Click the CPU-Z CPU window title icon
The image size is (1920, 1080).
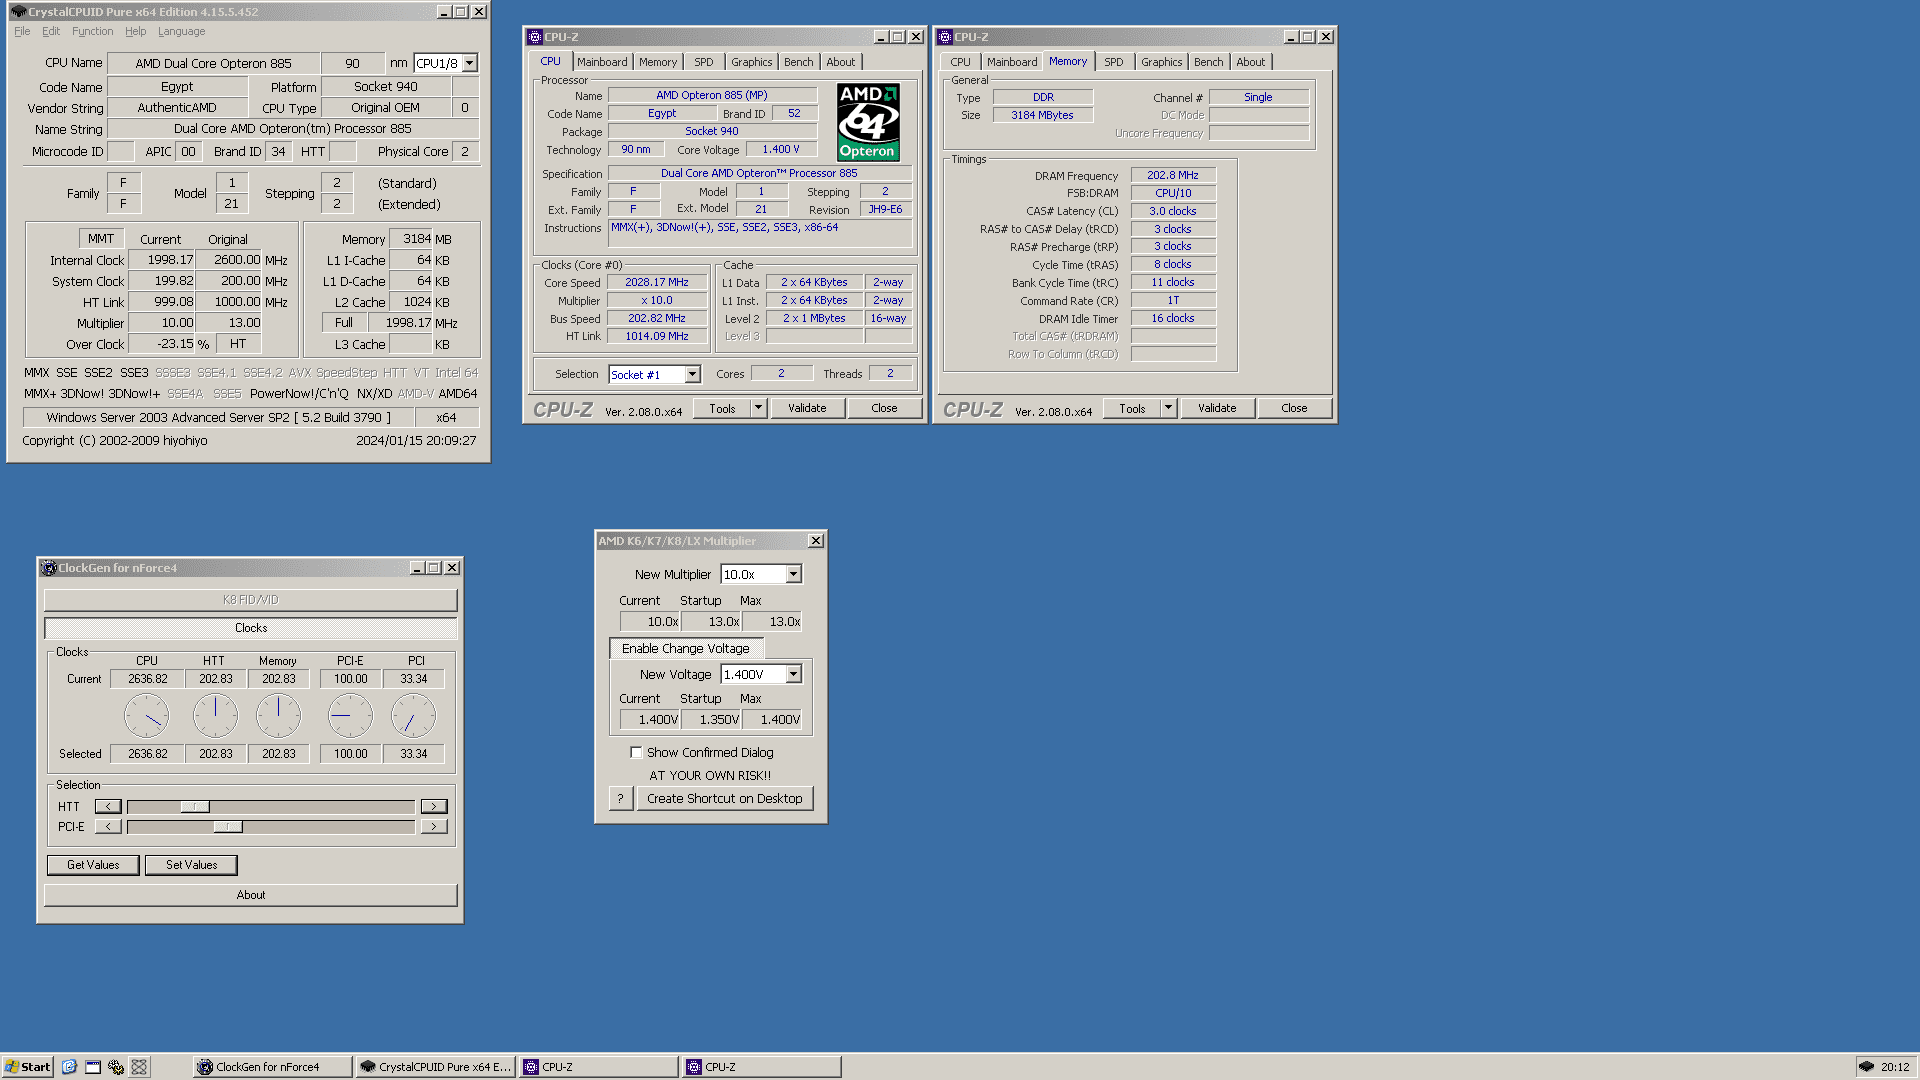(535, 37)
